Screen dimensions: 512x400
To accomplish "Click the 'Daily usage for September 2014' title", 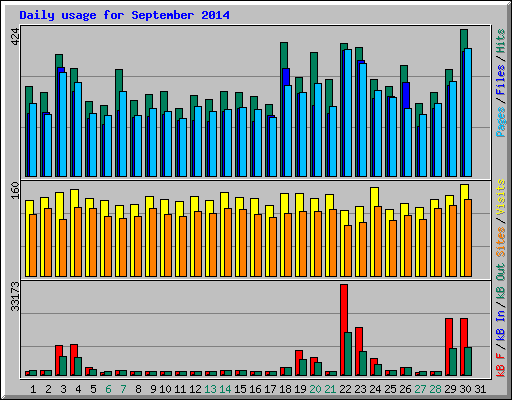I will point(124,15).
